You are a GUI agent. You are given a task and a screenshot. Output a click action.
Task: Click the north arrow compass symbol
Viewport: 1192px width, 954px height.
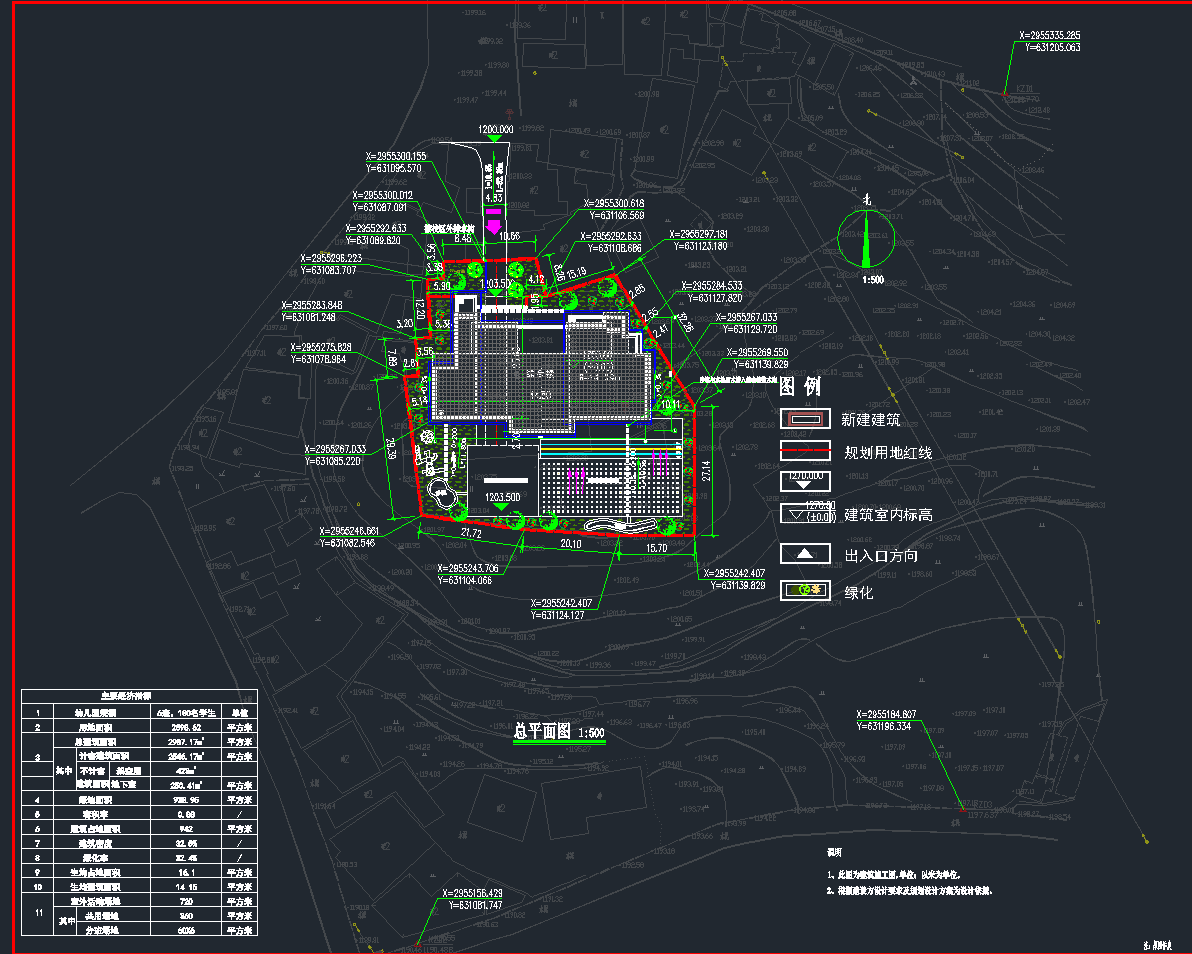[867, 240]
